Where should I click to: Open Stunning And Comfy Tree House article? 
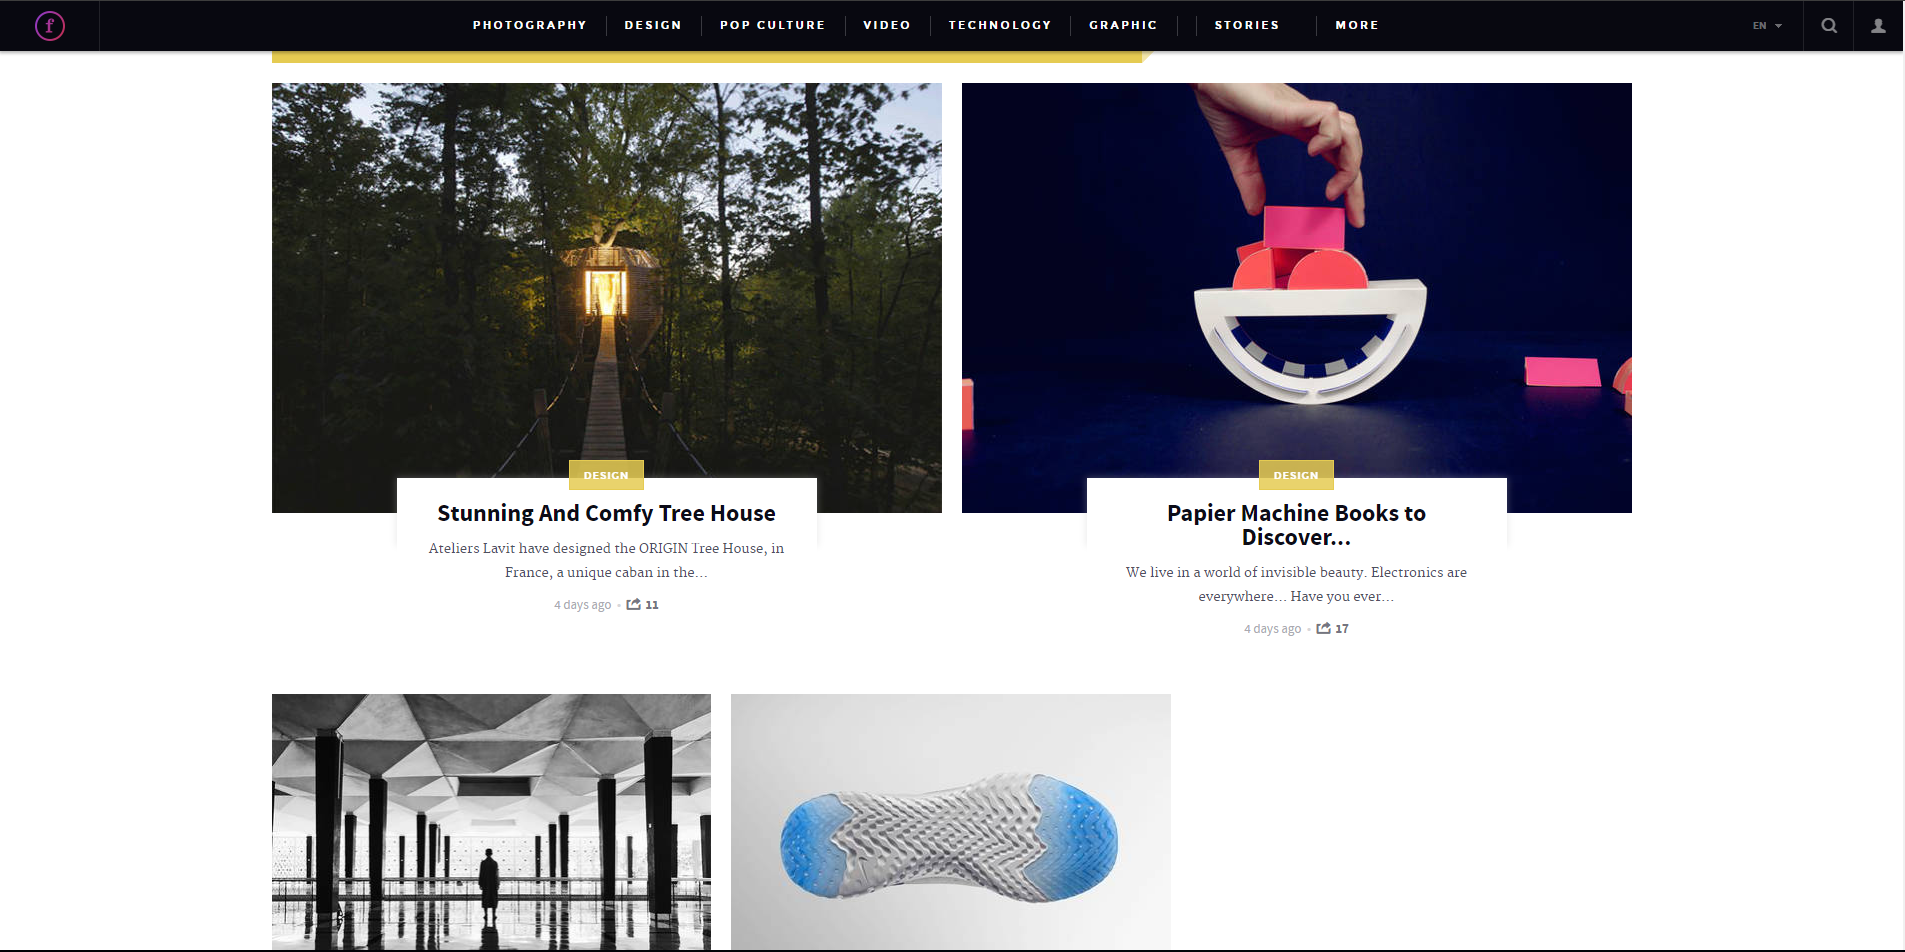606,513
